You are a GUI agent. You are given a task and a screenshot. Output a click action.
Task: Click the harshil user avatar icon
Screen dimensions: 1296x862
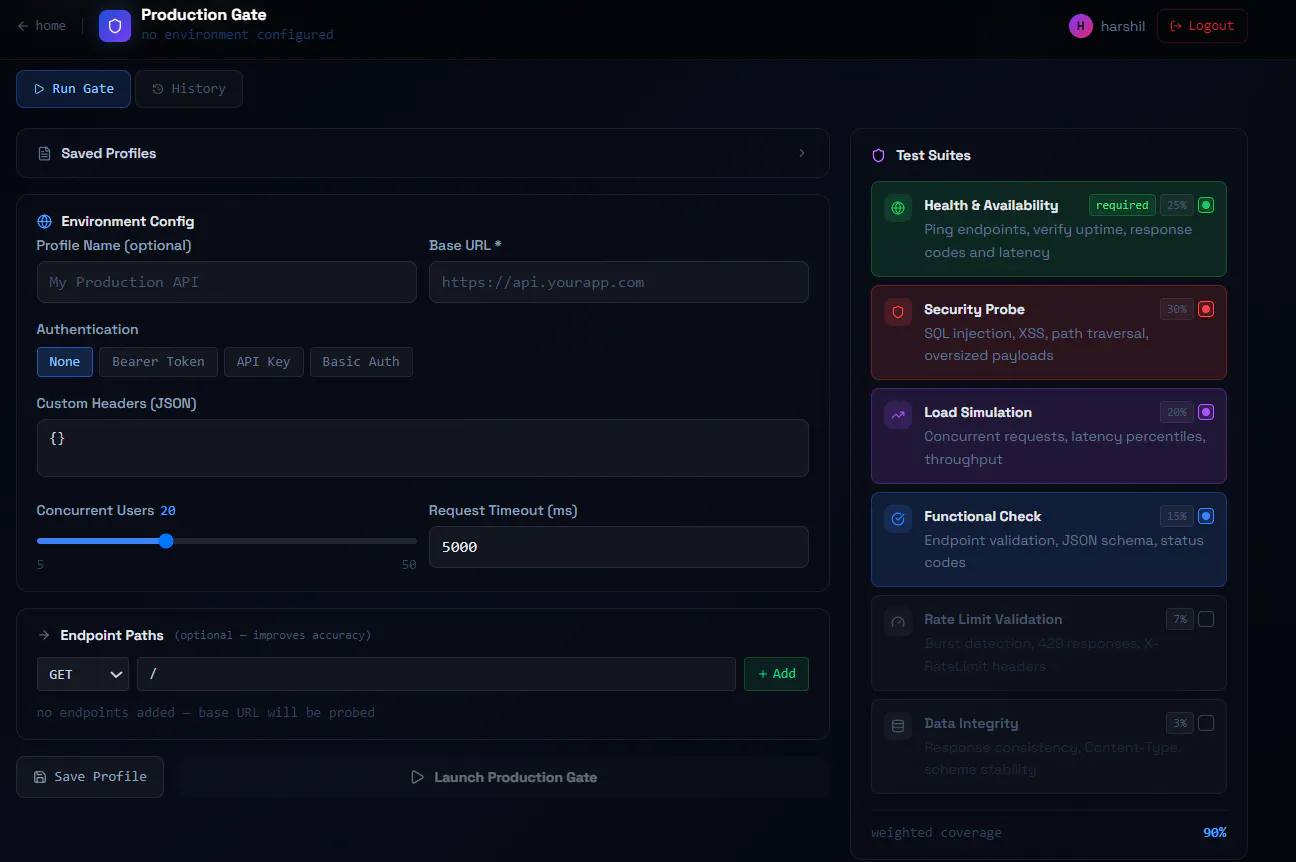click(1080, 26)
